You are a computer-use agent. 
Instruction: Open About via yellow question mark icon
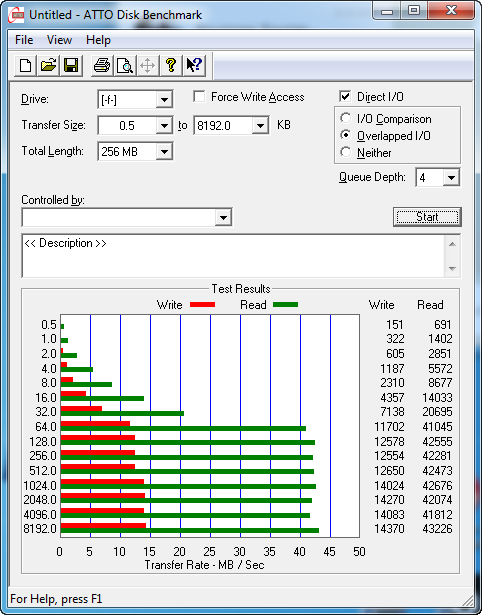[171, 65]
